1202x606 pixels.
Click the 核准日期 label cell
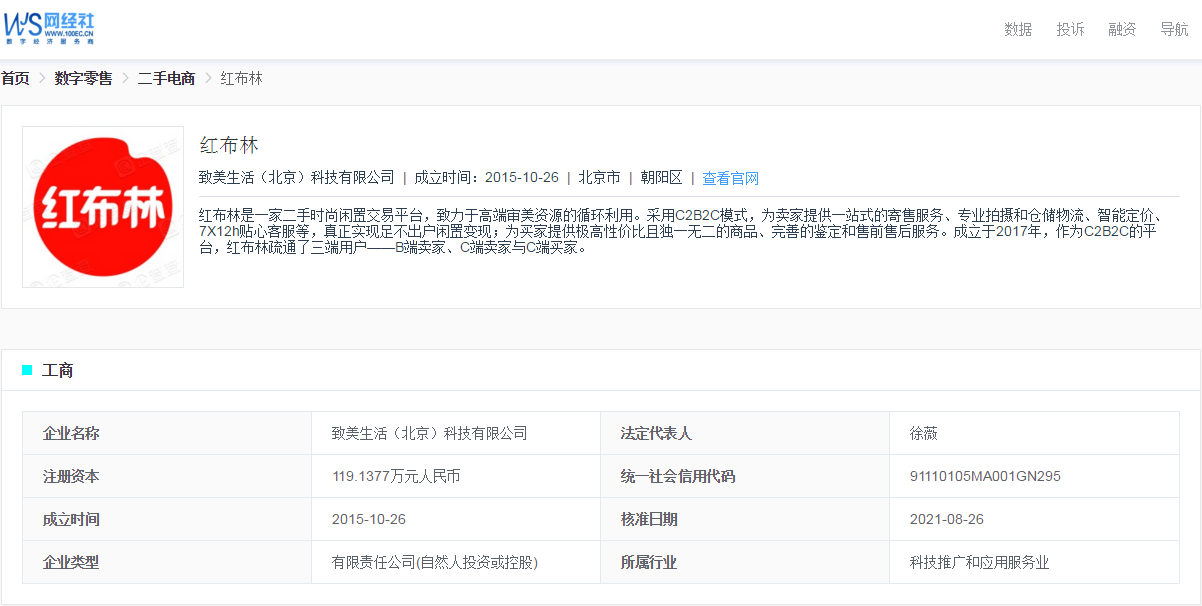(x=745, y=519)
